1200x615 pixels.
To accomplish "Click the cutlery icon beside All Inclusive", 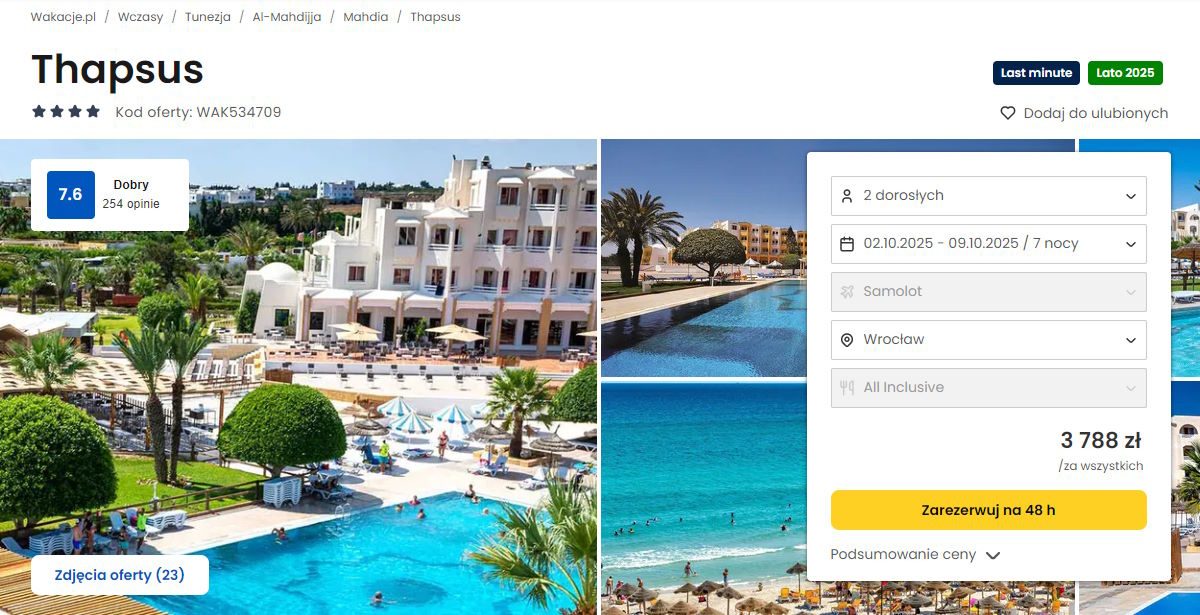I will pyautogui.click(x=847, y=388).
